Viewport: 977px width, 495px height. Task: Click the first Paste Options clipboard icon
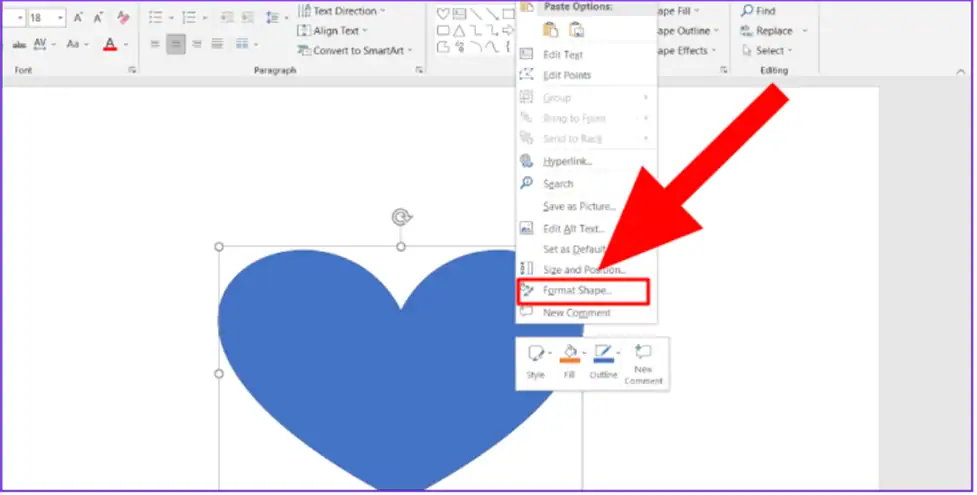pyautogui.click(x=550, y=30)
